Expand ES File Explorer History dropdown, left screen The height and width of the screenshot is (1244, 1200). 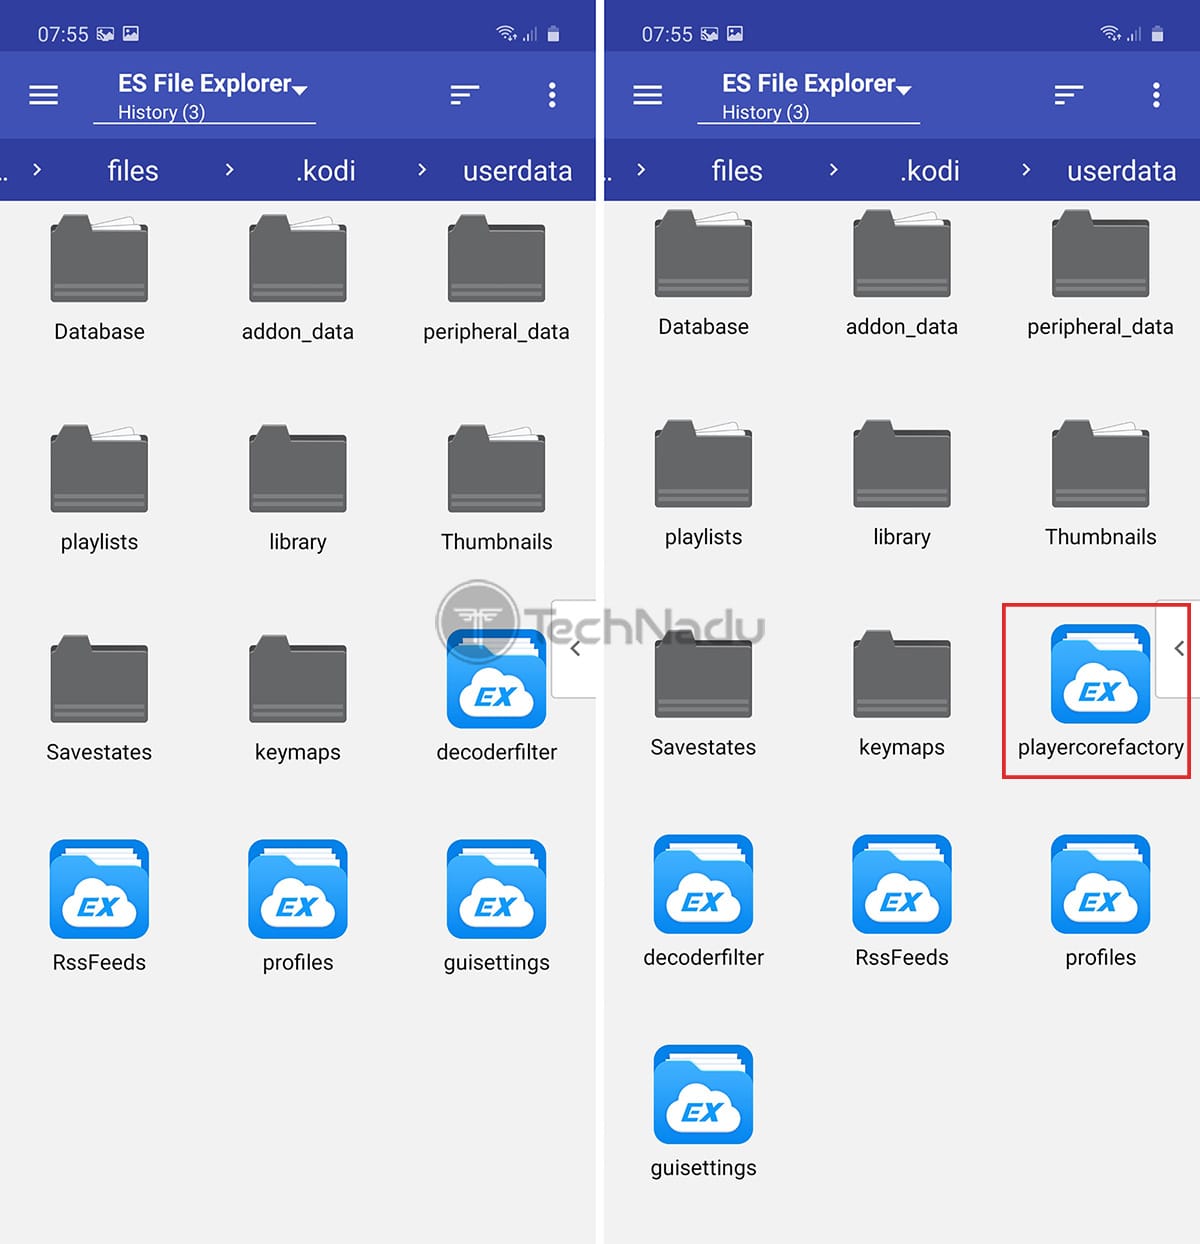point(205,97)
